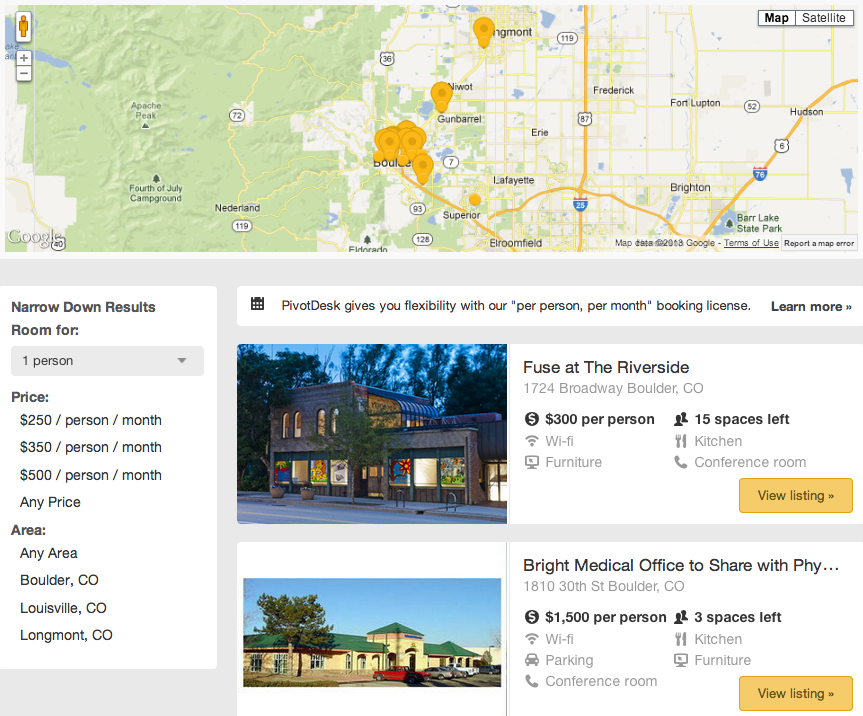
Task: View listing for Fuse at The Riverside
Action: coord(795,495)
